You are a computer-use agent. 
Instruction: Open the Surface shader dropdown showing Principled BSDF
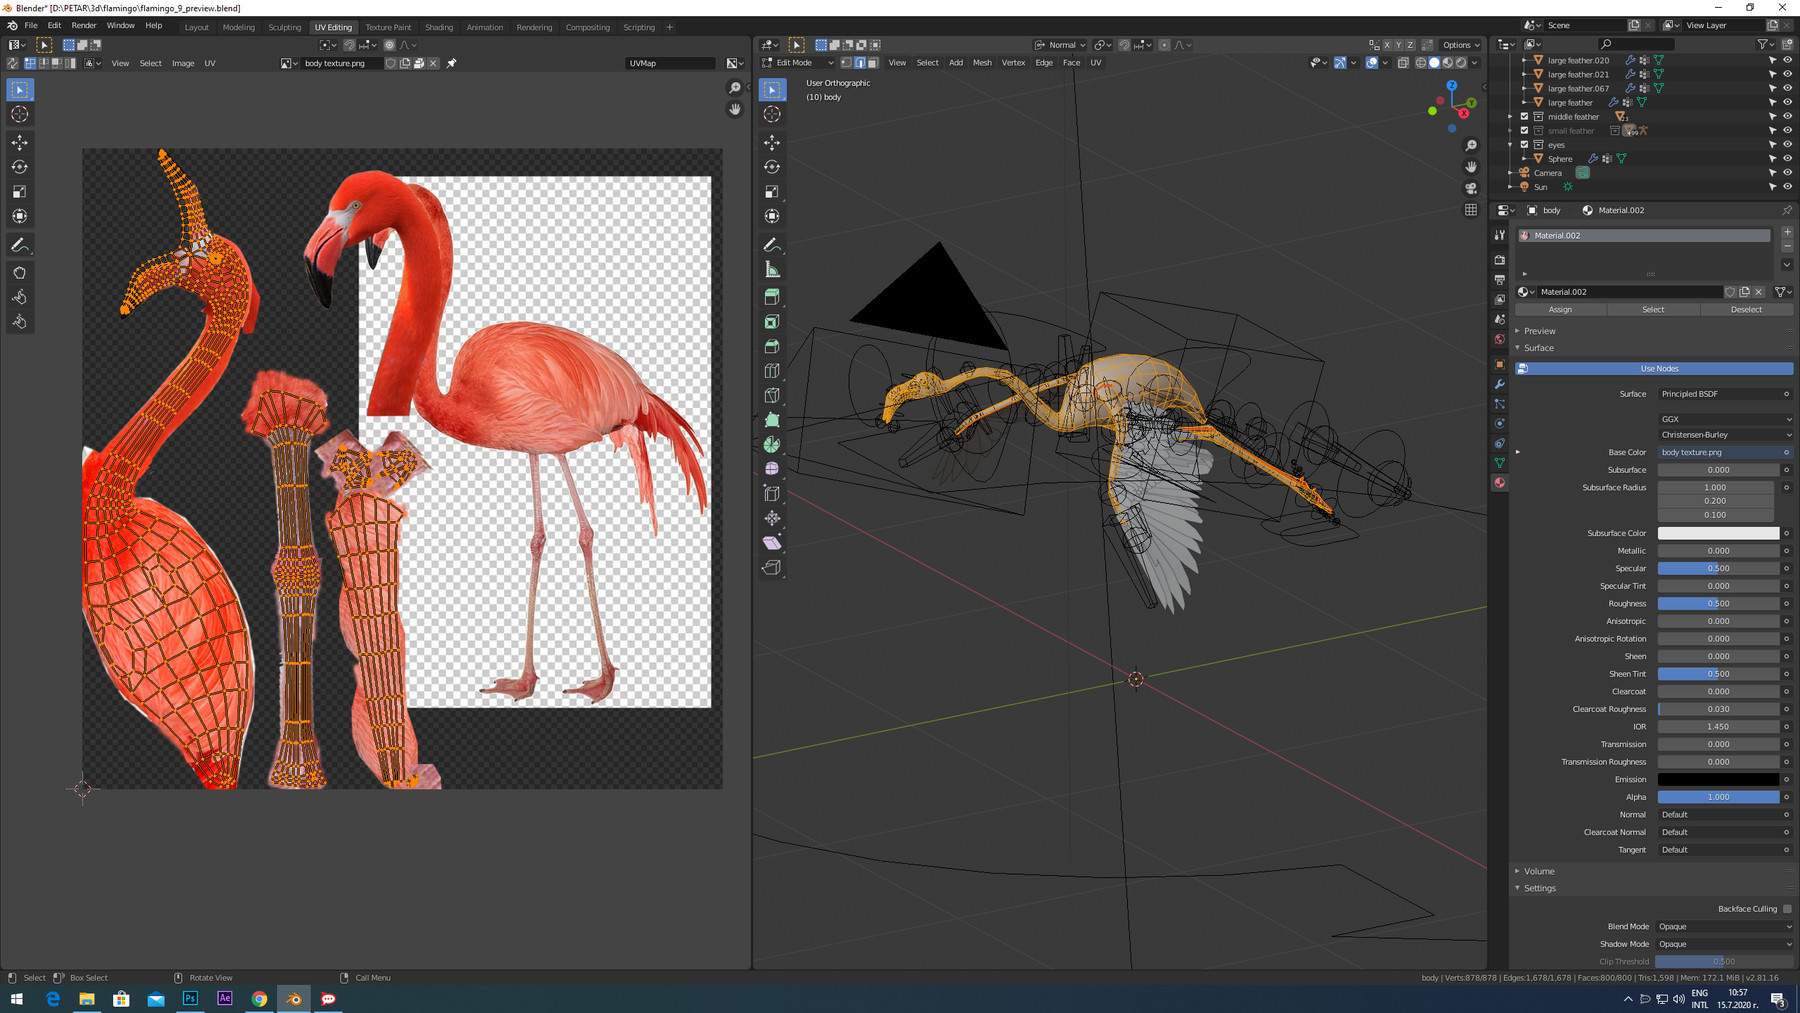click(1722, 393)
